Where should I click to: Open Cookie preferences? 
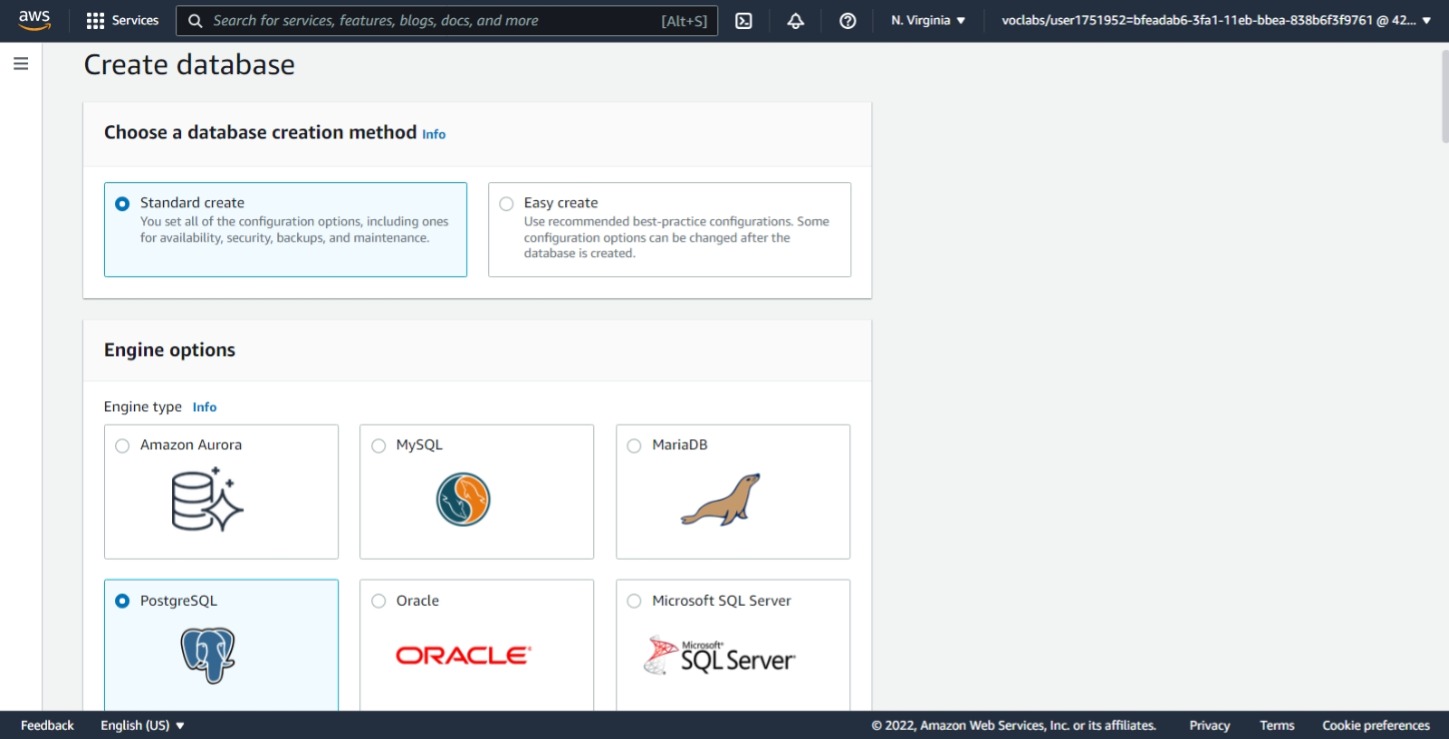(1376, 725)
